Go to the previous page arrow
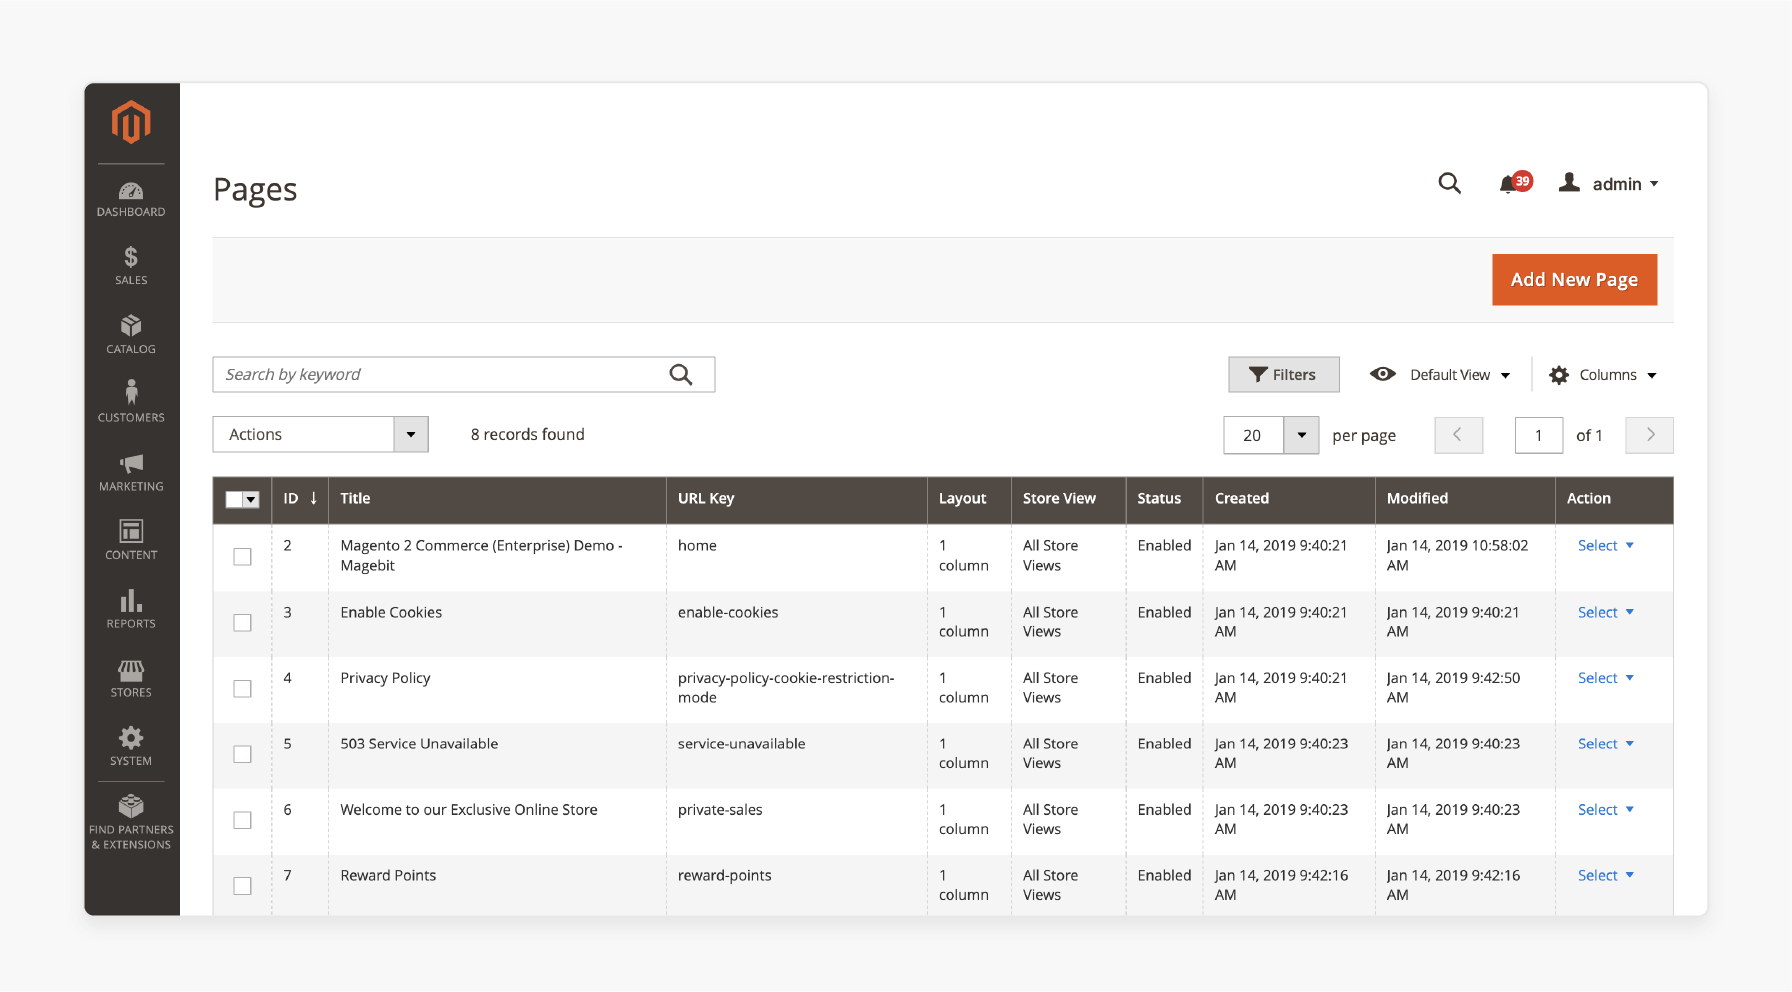 (x=1458, y=435)
